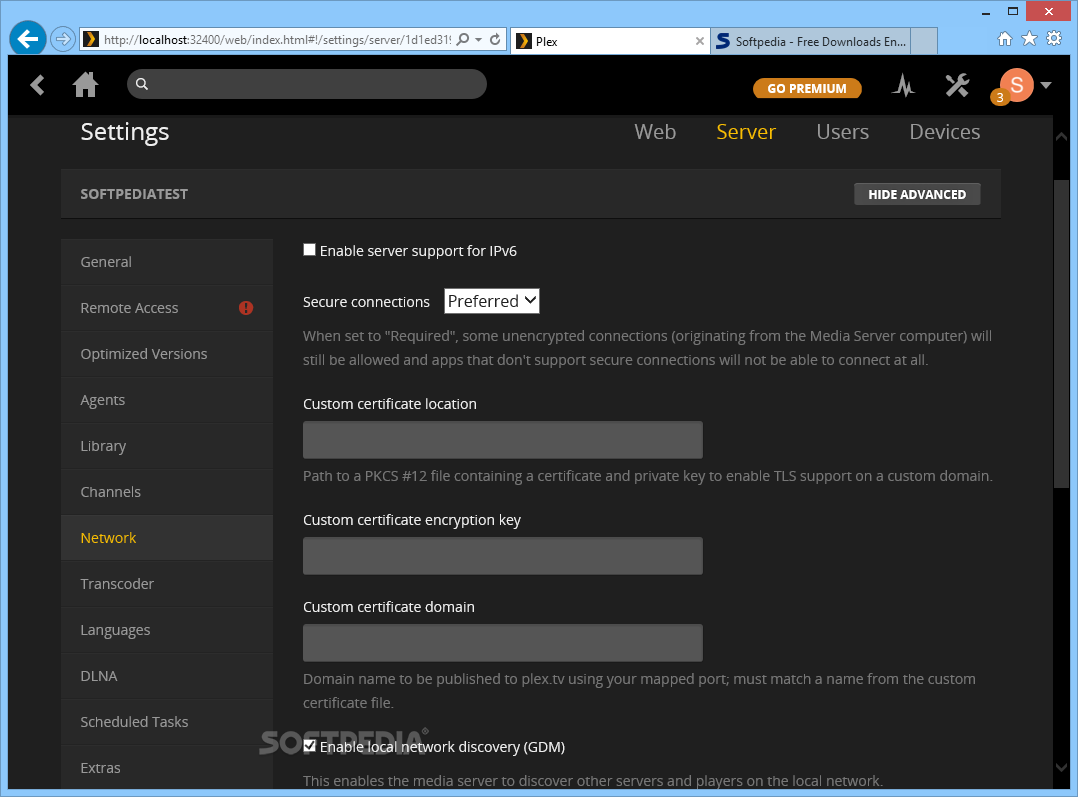The height and width of the screenshot is (797, 1078).
Task: Select Network settings section
Action: click(167, 538)
